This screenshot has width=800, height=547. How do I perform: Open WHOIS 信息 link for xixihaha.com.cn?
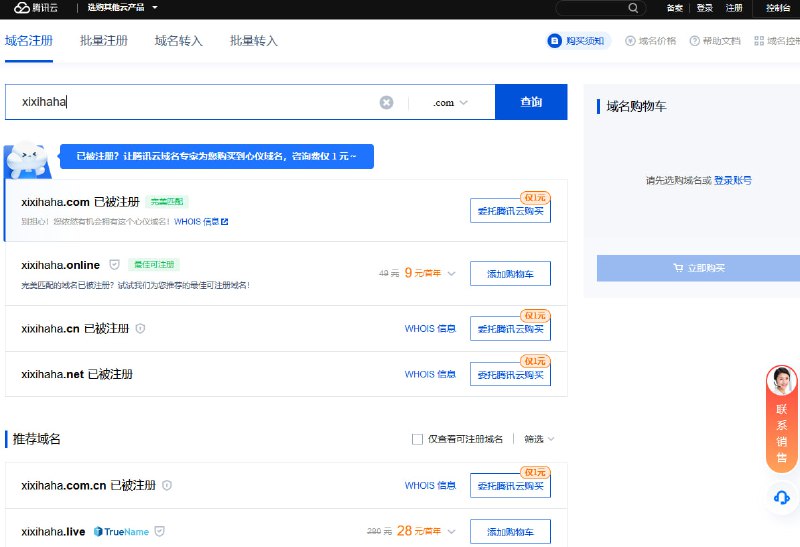tap(430, 485)
